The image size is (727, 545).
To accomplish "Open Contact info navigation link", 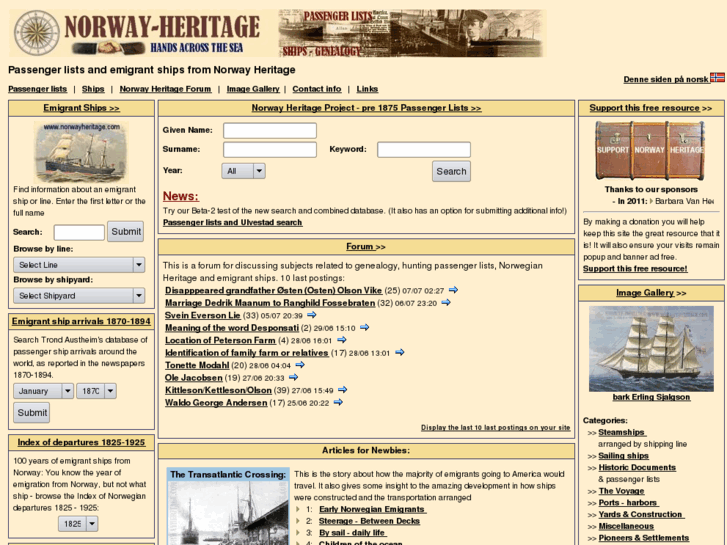I will coord(317,89).
